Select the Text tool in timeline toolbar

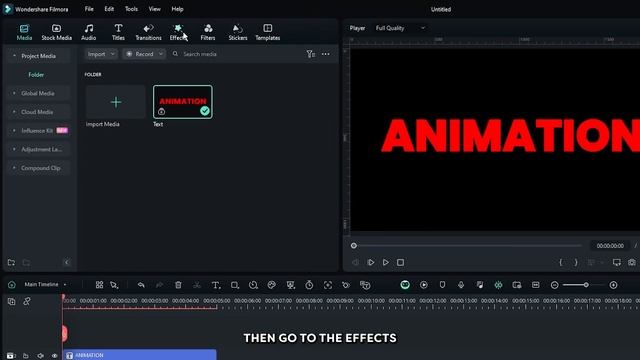tap(216, 285)
